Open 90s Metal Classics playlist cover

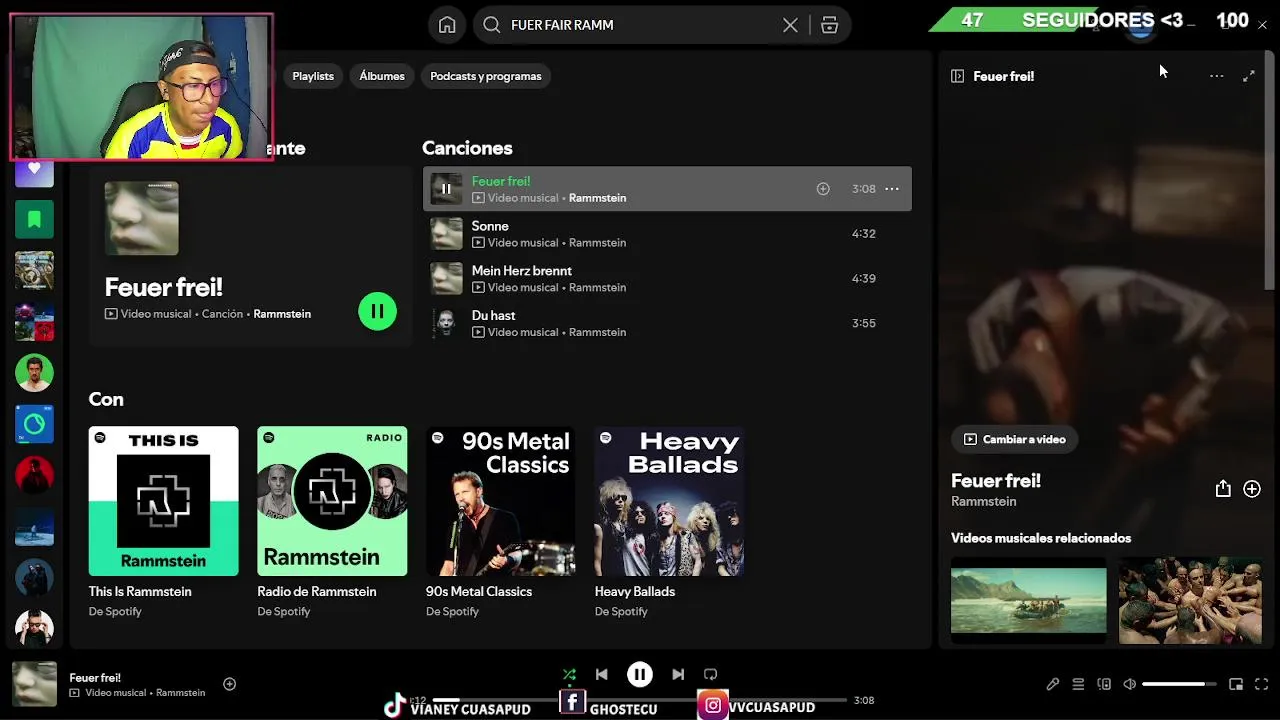501,501
